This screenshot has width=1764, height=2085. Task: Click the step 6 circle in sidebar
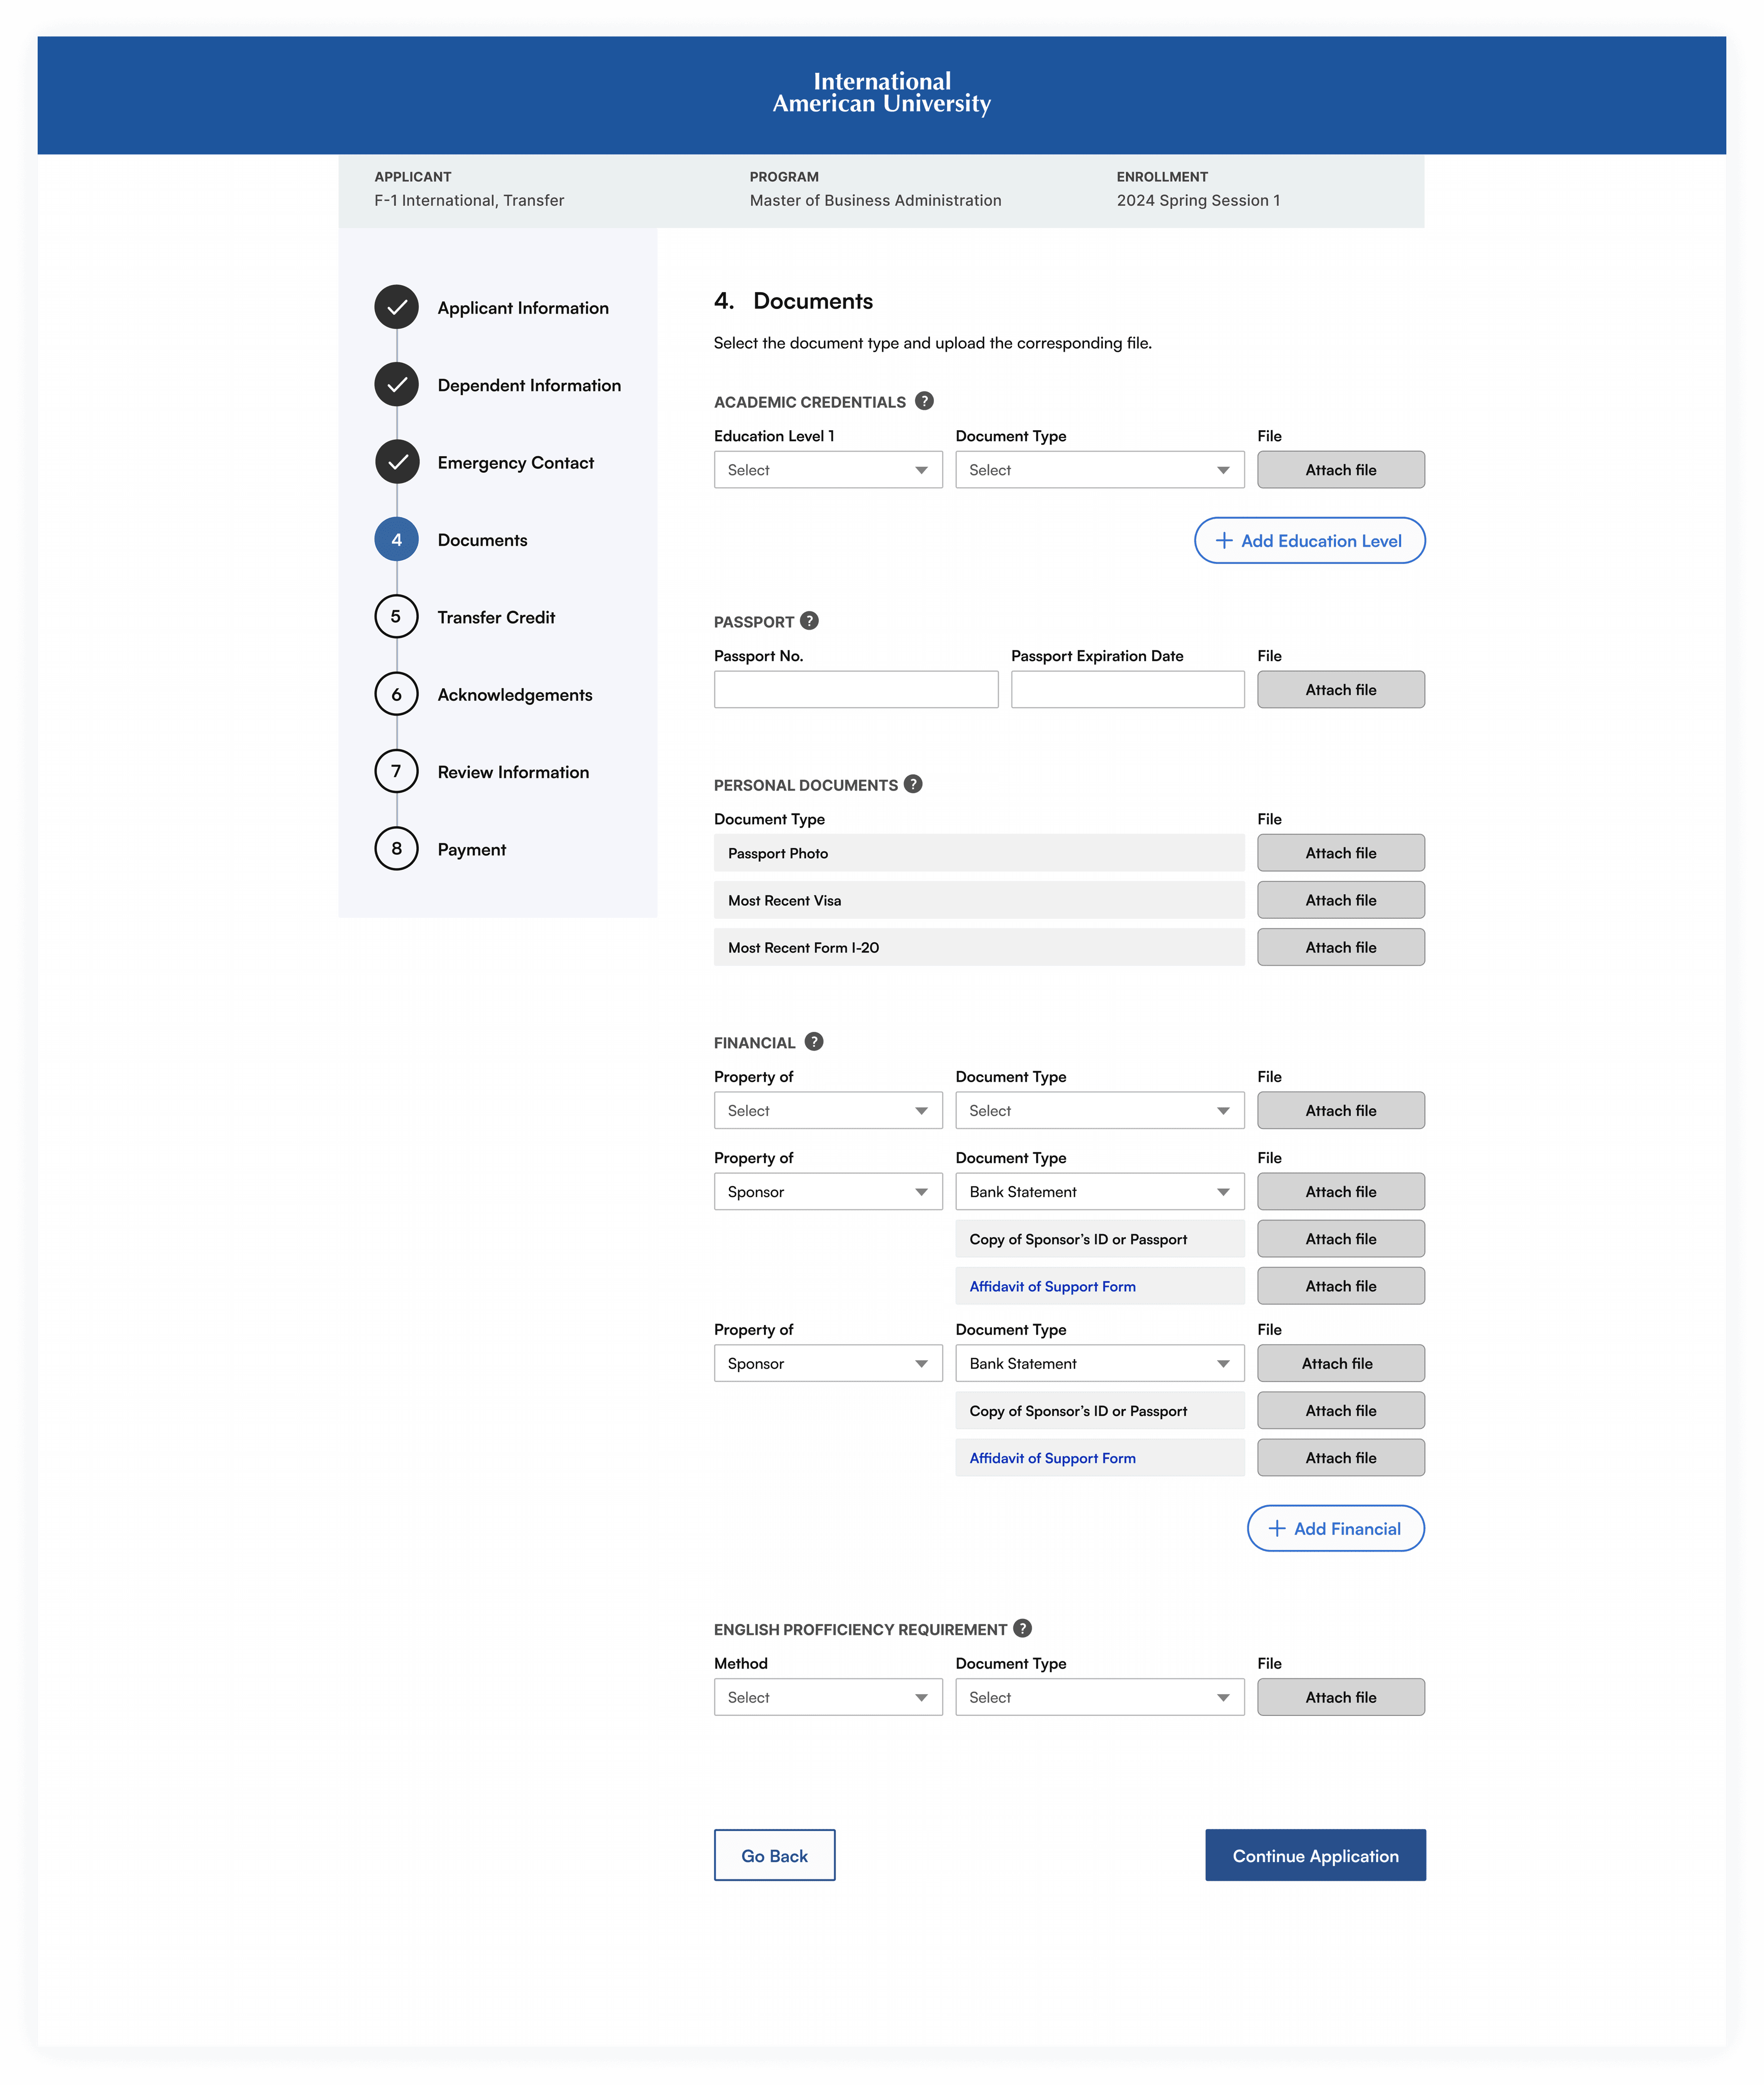397,694
